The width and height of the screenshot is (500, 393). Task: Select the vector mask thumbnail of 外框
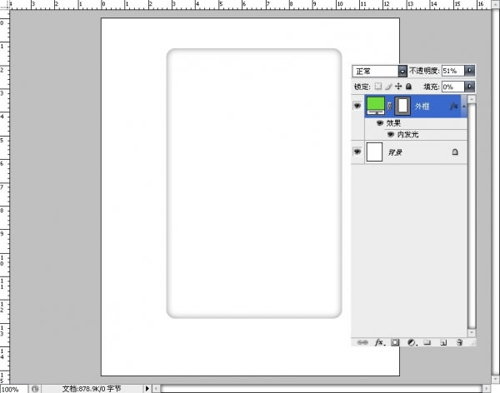tap(403, 106)
